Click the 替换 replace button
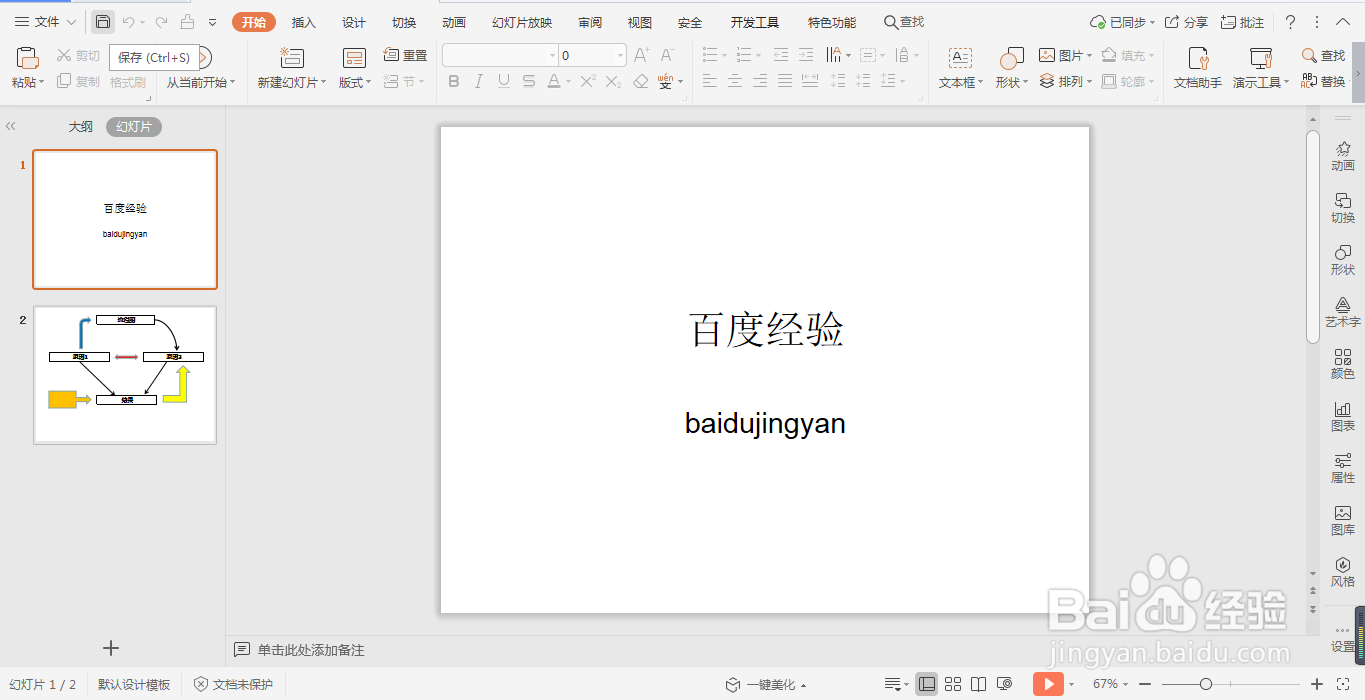This screenshot has height=700, width=1365. [x=1323, y=81]
